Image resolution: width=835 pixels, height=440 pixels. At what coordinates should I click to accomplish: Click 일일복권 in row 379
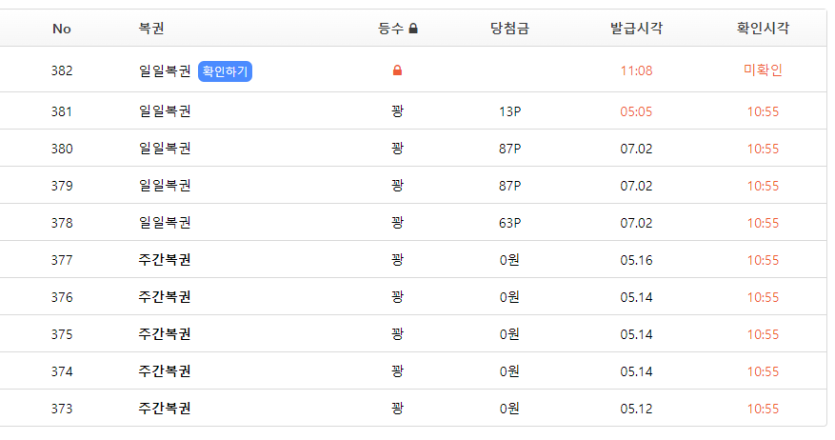point(165,186)
